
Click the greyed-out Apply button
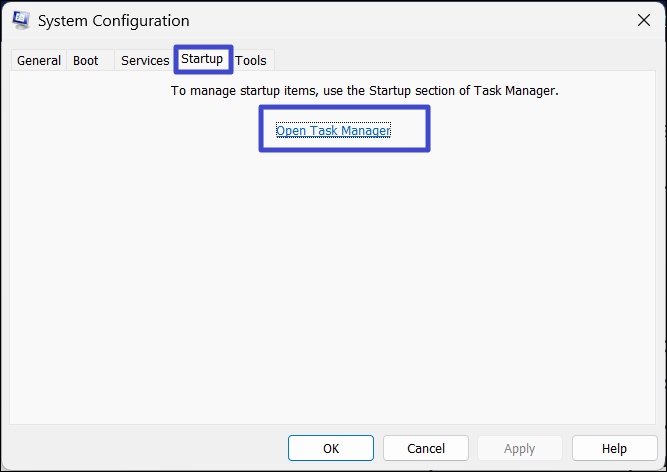[520, 448]
